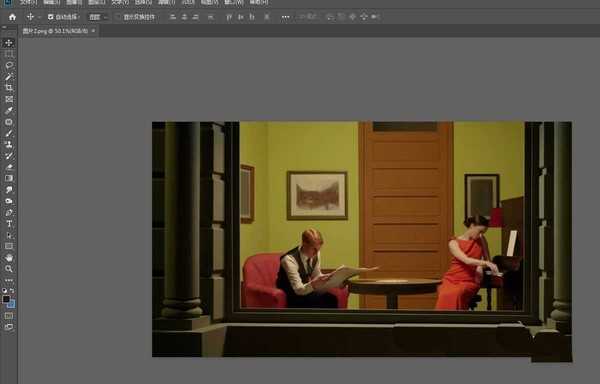Swap foreground and background colors
The width and height of the screenshot is (600, 384).
12,291
